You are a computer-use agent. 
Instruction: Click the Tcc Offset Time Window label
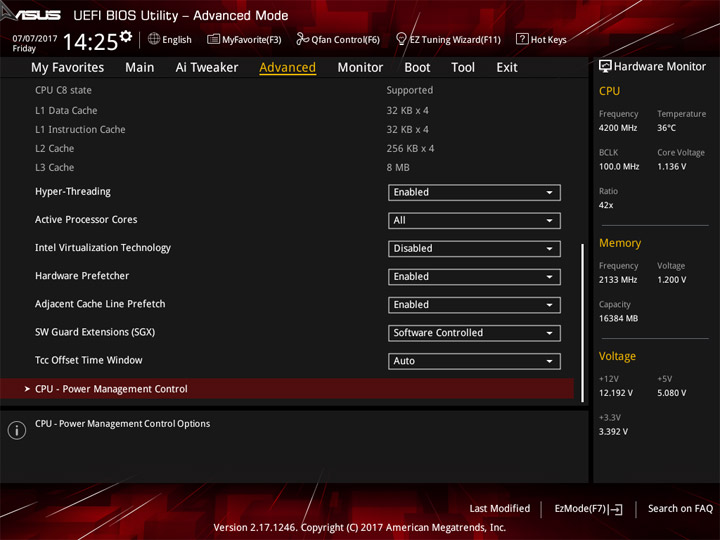pos(89,360)
